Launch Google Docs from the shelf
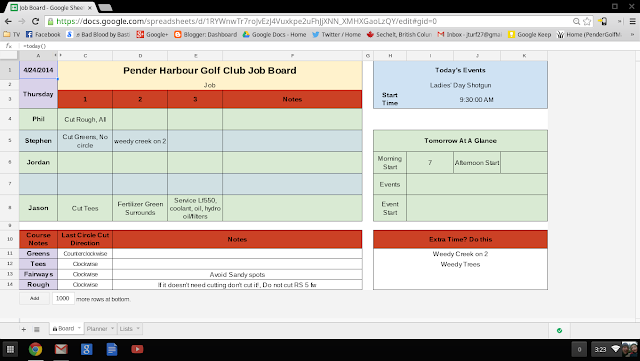Image resolution: width=640 pixels, height=361 pixels. point(112,349)
